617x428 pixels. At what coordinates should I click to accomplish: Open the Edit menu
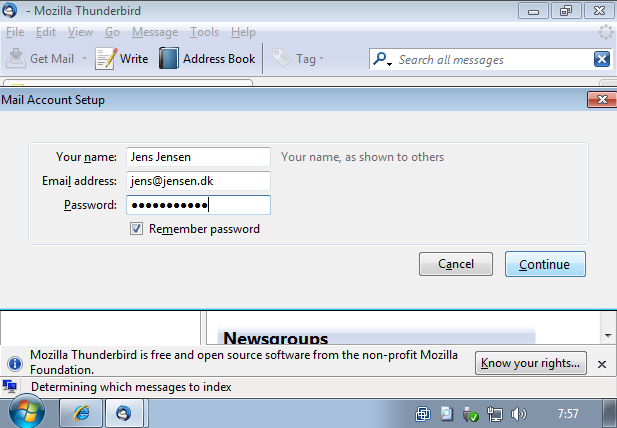click(46, 32)
